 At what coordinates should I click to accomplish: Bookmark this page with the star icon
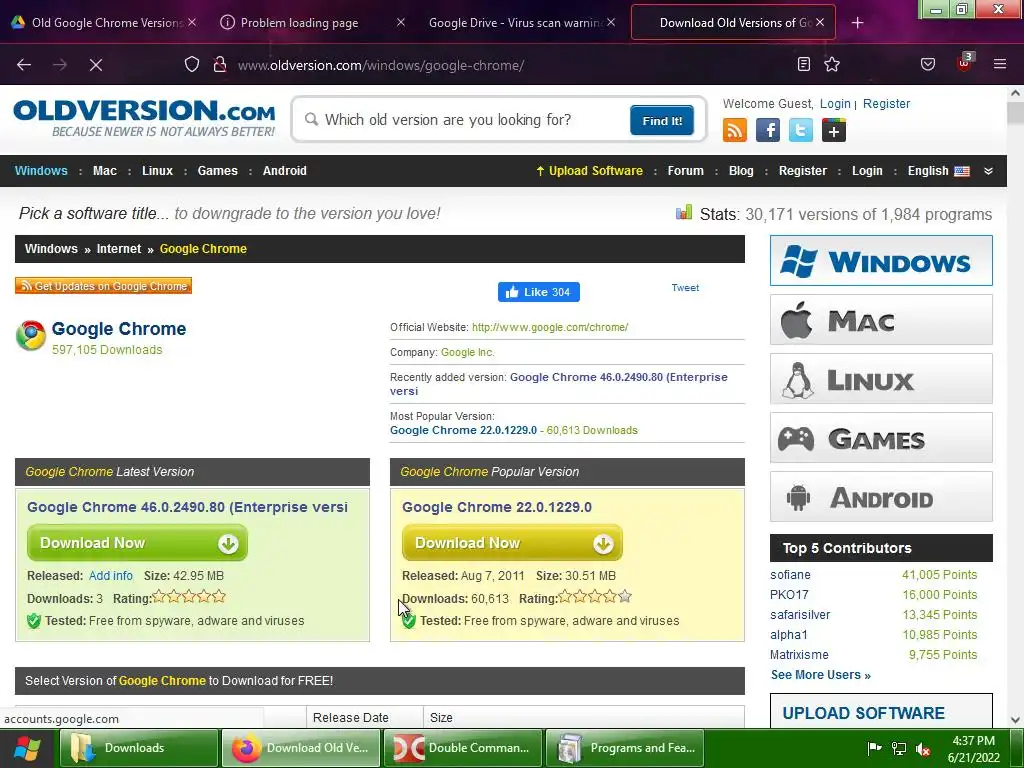click(x=832, y=64)
